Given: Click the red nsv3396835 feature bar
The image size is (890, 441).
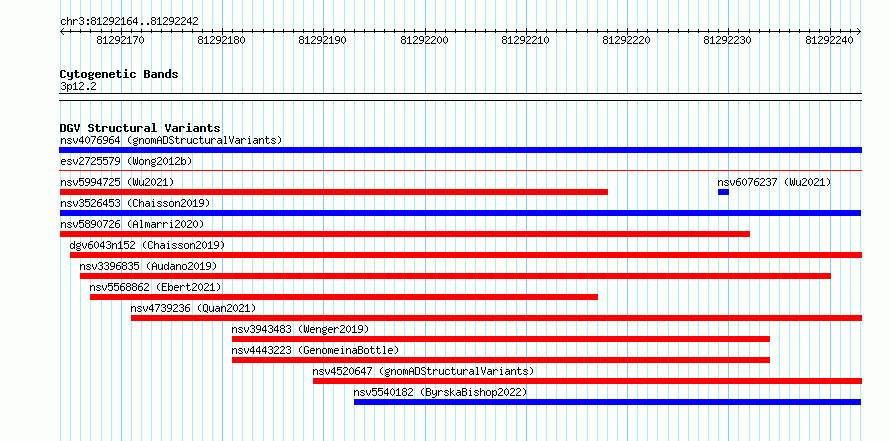Looking at the screenshot, I should tap(455, 276).
